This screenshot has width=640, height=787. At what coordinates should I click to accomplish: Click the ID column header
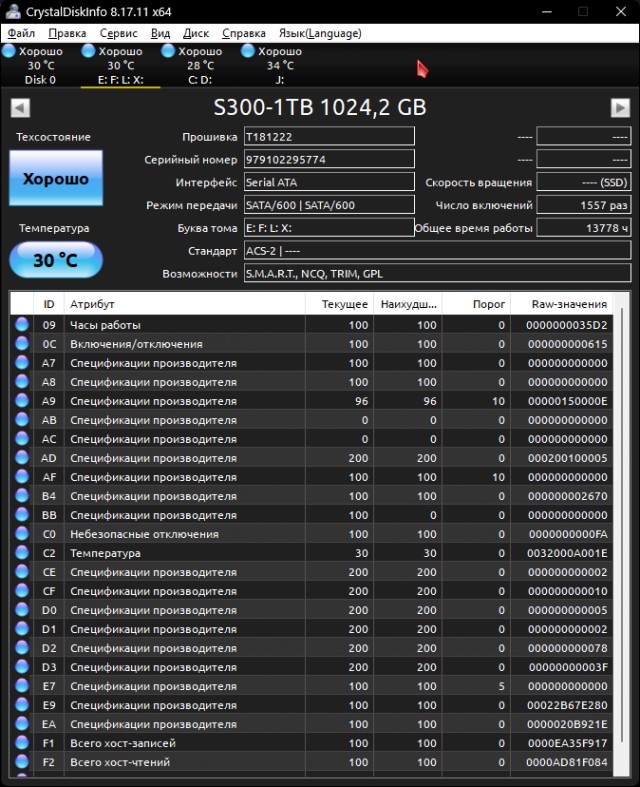49,304
